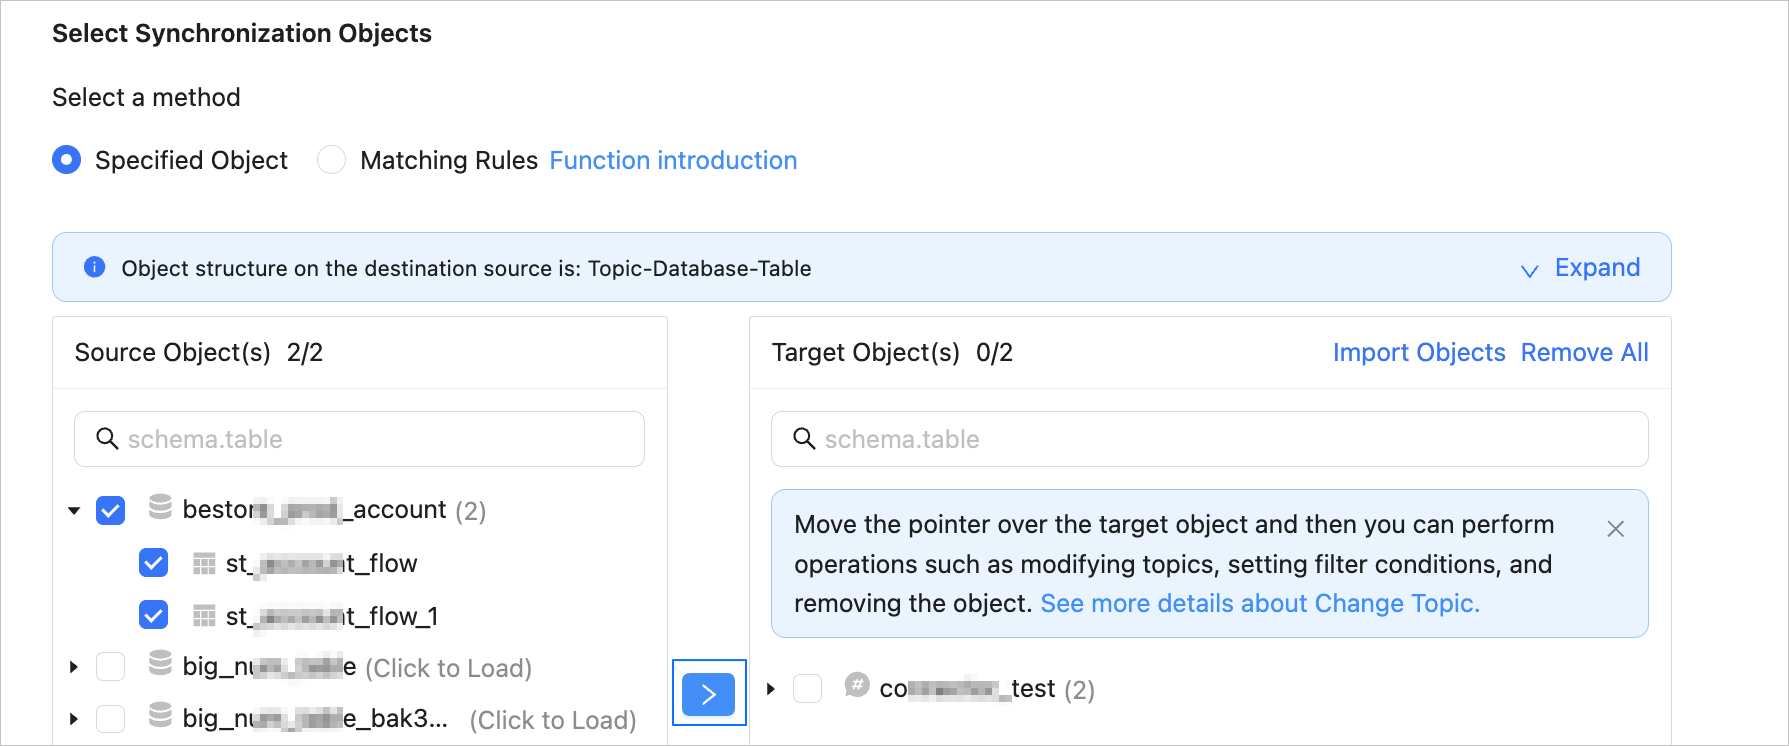Open the Function introduction link
This screenshot has width=1789, height=746.
pos(673,160)
